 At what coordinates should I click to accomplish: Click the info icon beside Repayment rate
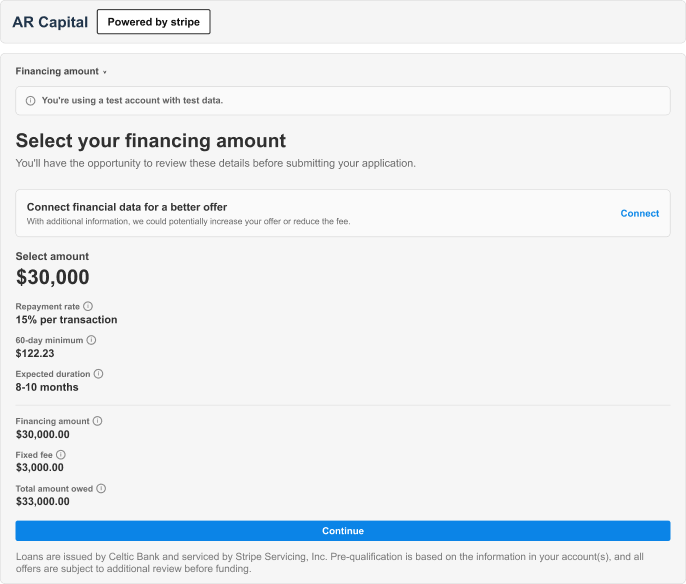[x=88, y=306]
